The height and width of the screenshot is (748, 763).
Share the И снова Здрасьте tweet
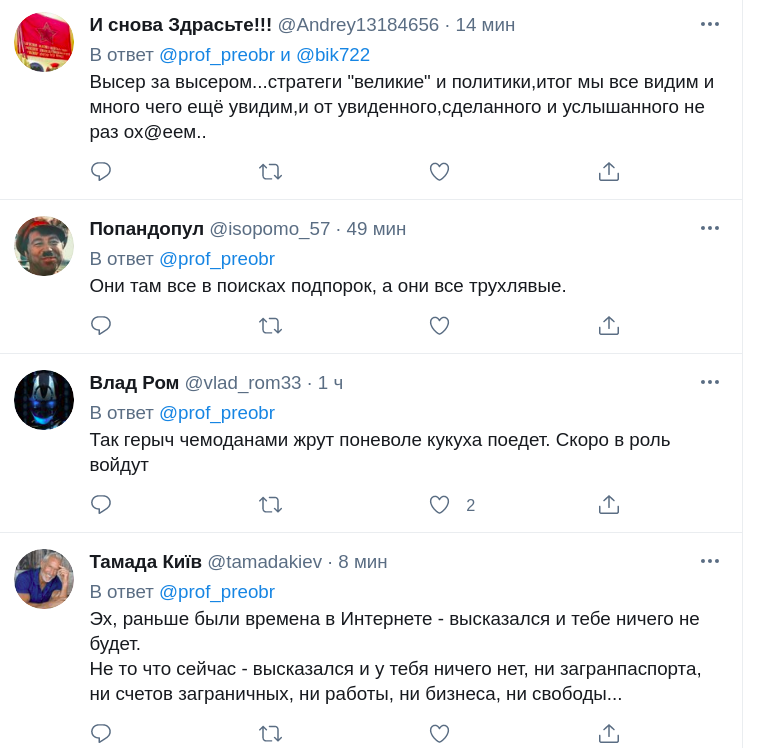click(609, 172)
